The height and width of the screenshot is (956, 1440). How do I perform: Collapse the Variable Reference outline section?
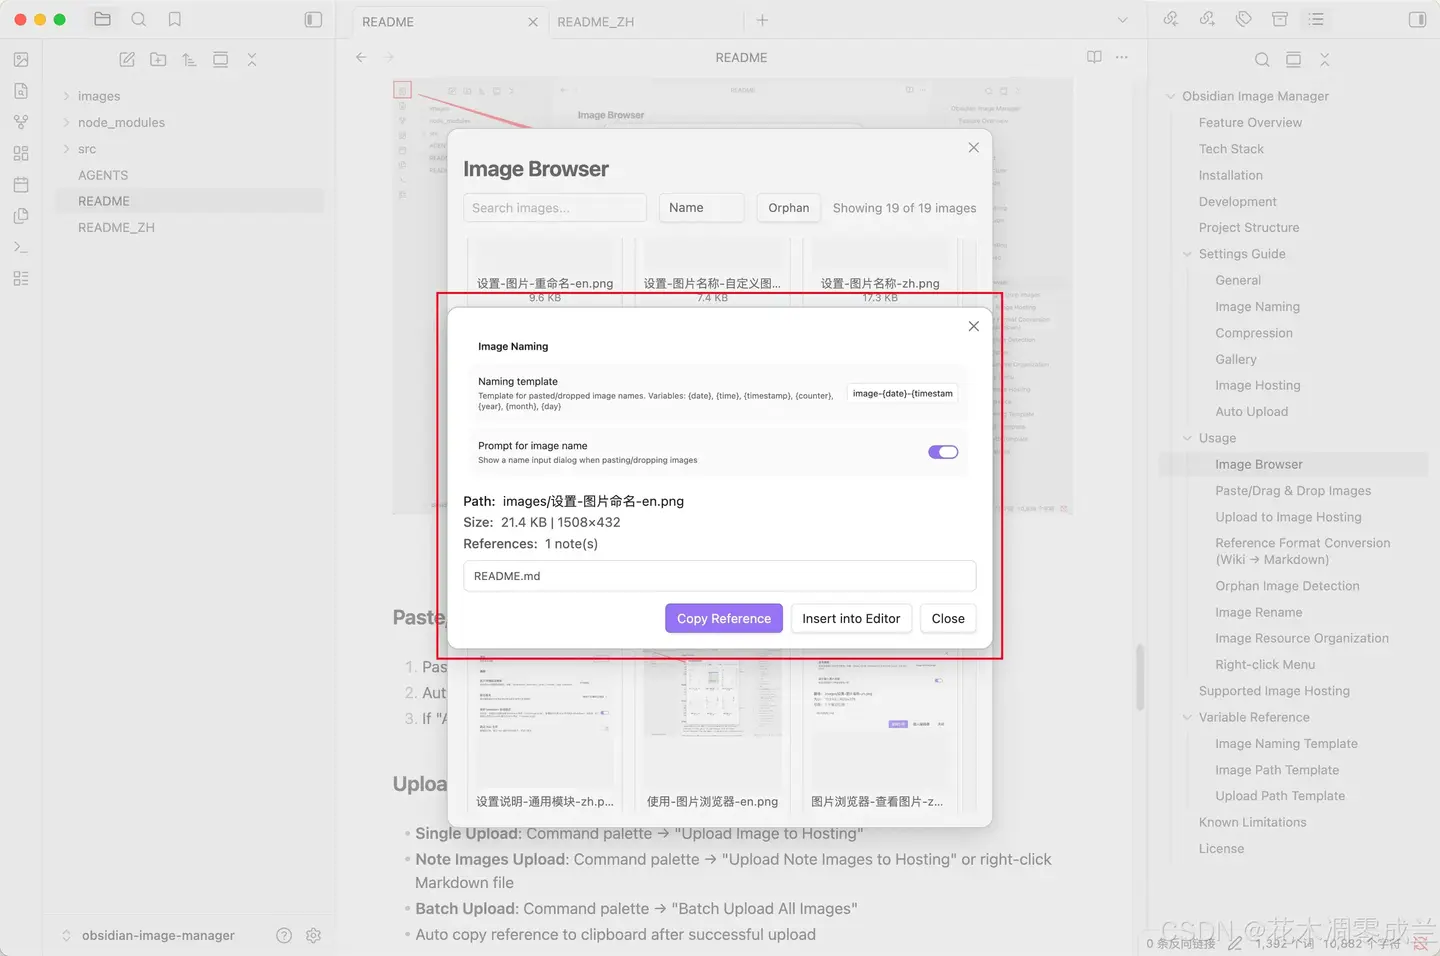pos(1188,717)
